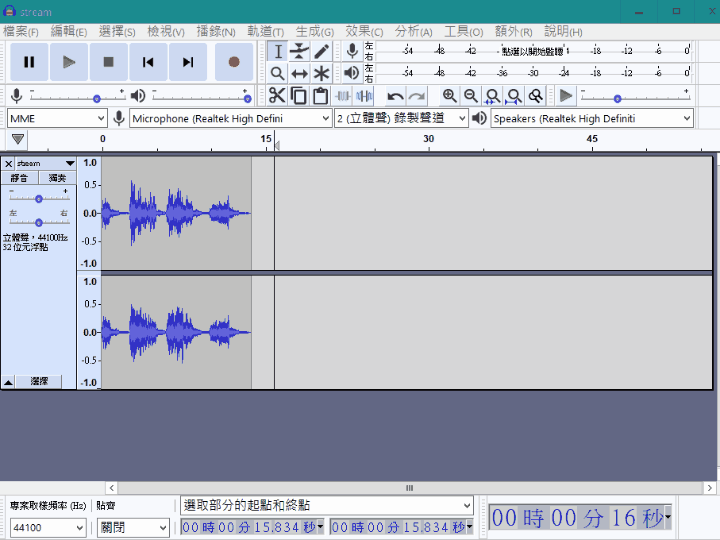Pause playback with the Pause button
Viewport: 720px width, 540px height.
[x=29, y=62]
